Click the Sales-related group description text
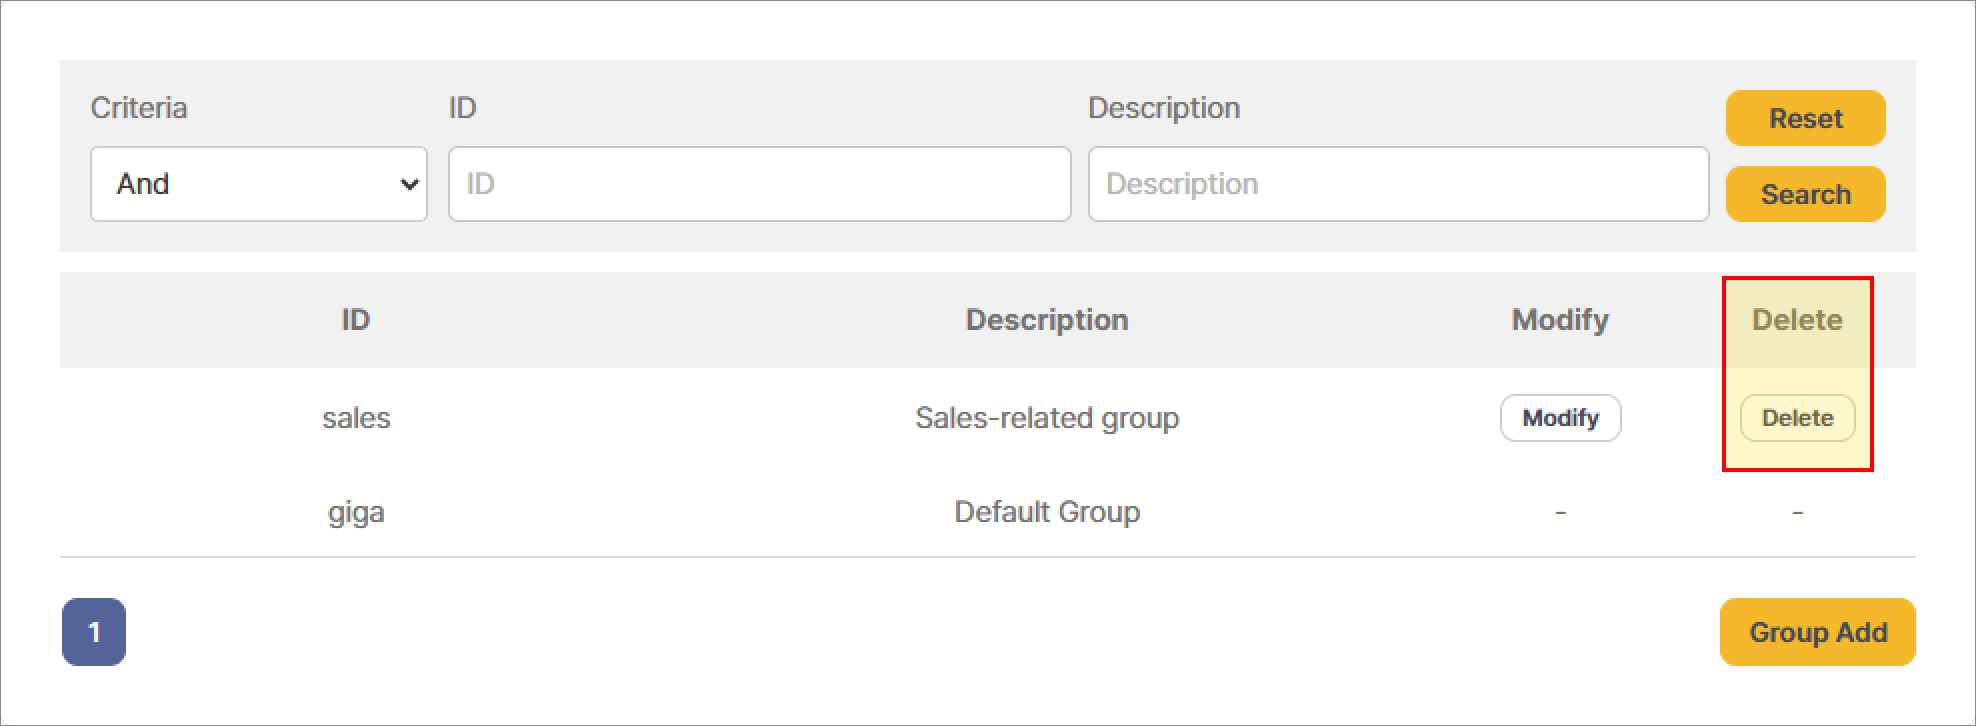 click(x=1047, y=418)
